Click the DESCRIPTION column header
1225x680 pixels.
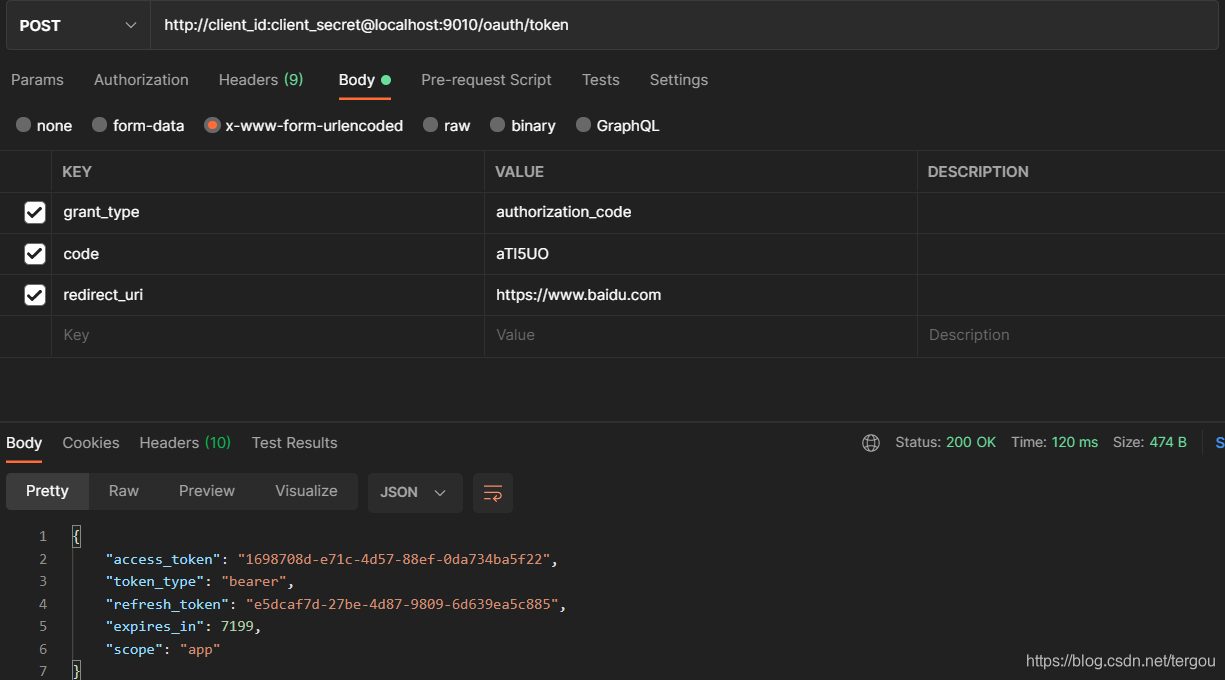[x=978, y=172]
